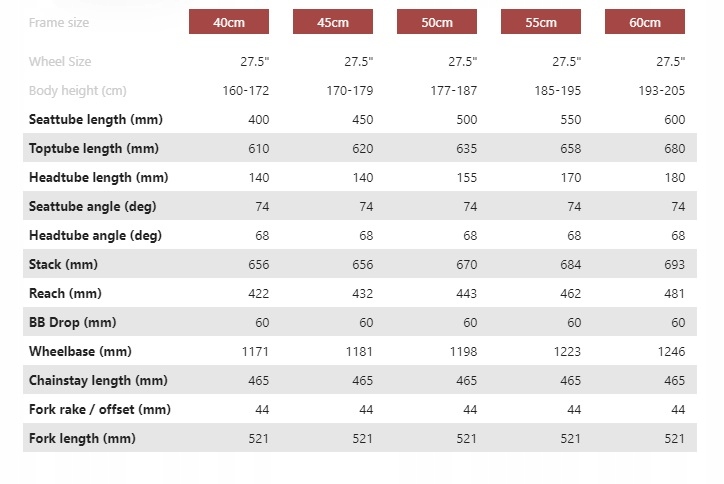Select the Wheel Size row label
The image size is (724, 484).
60,62
